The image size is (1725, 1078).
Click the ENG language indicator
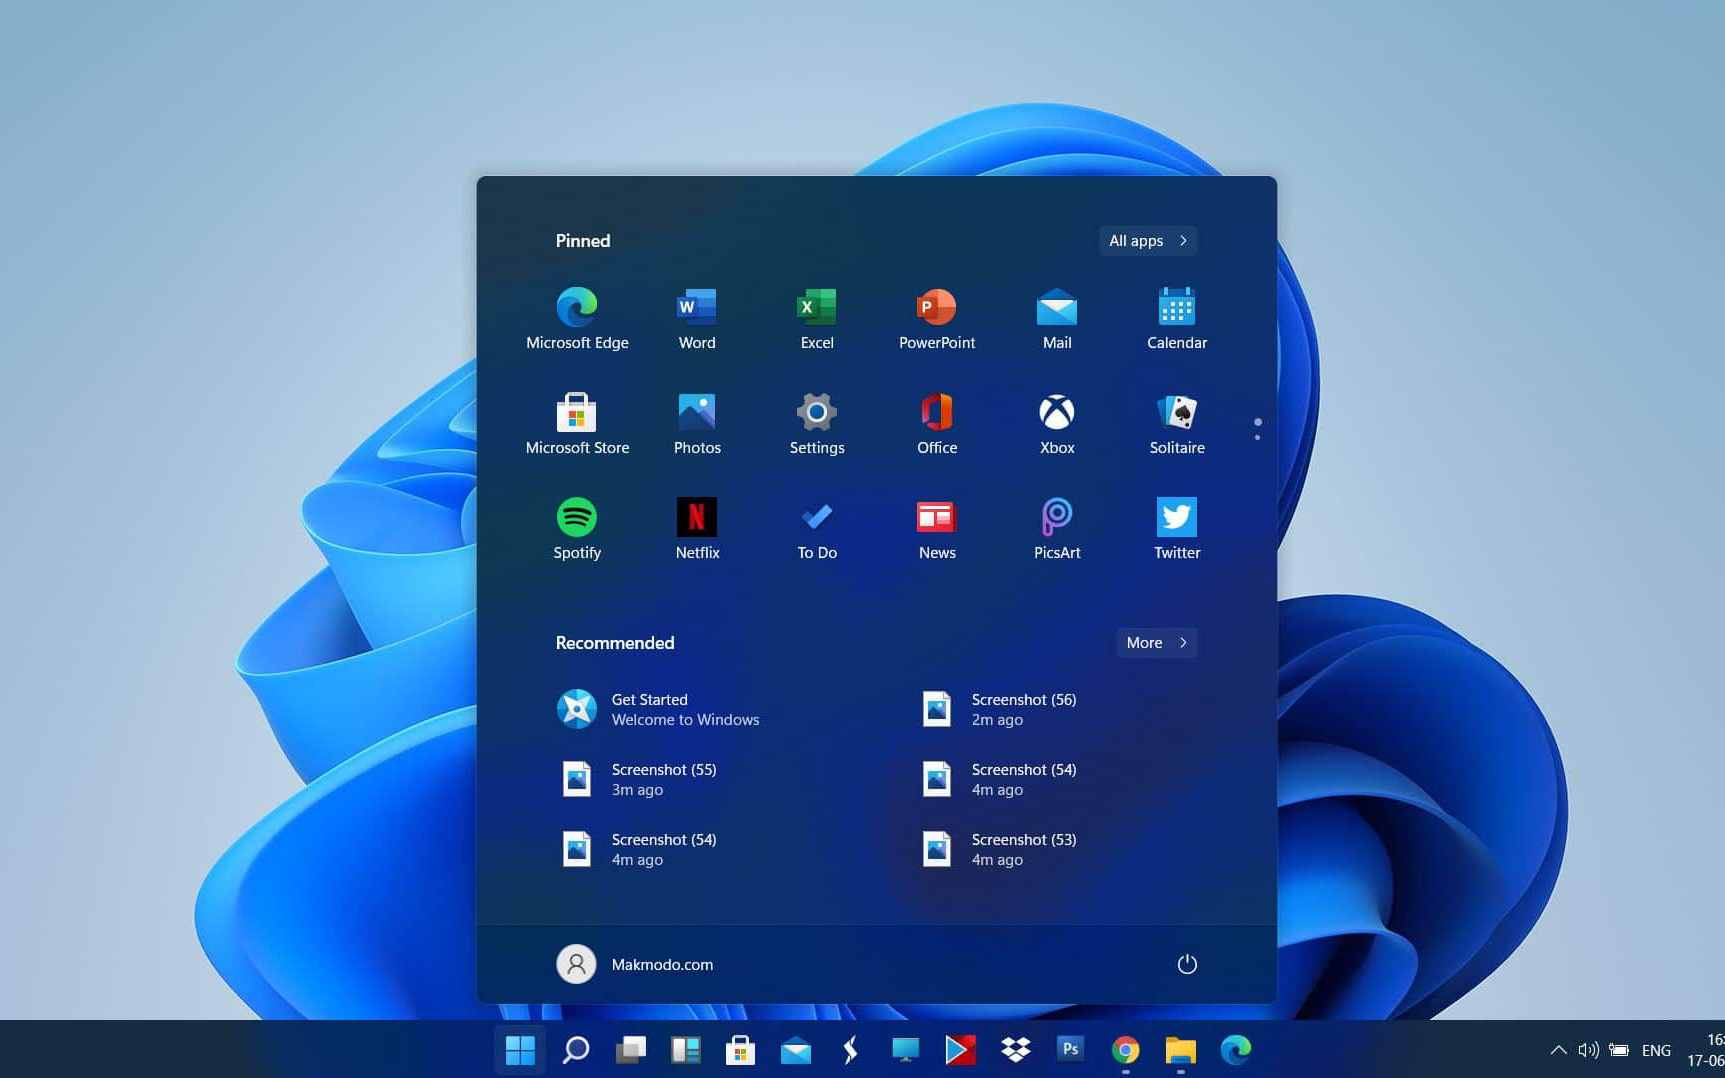[x=1656, y=1050]
